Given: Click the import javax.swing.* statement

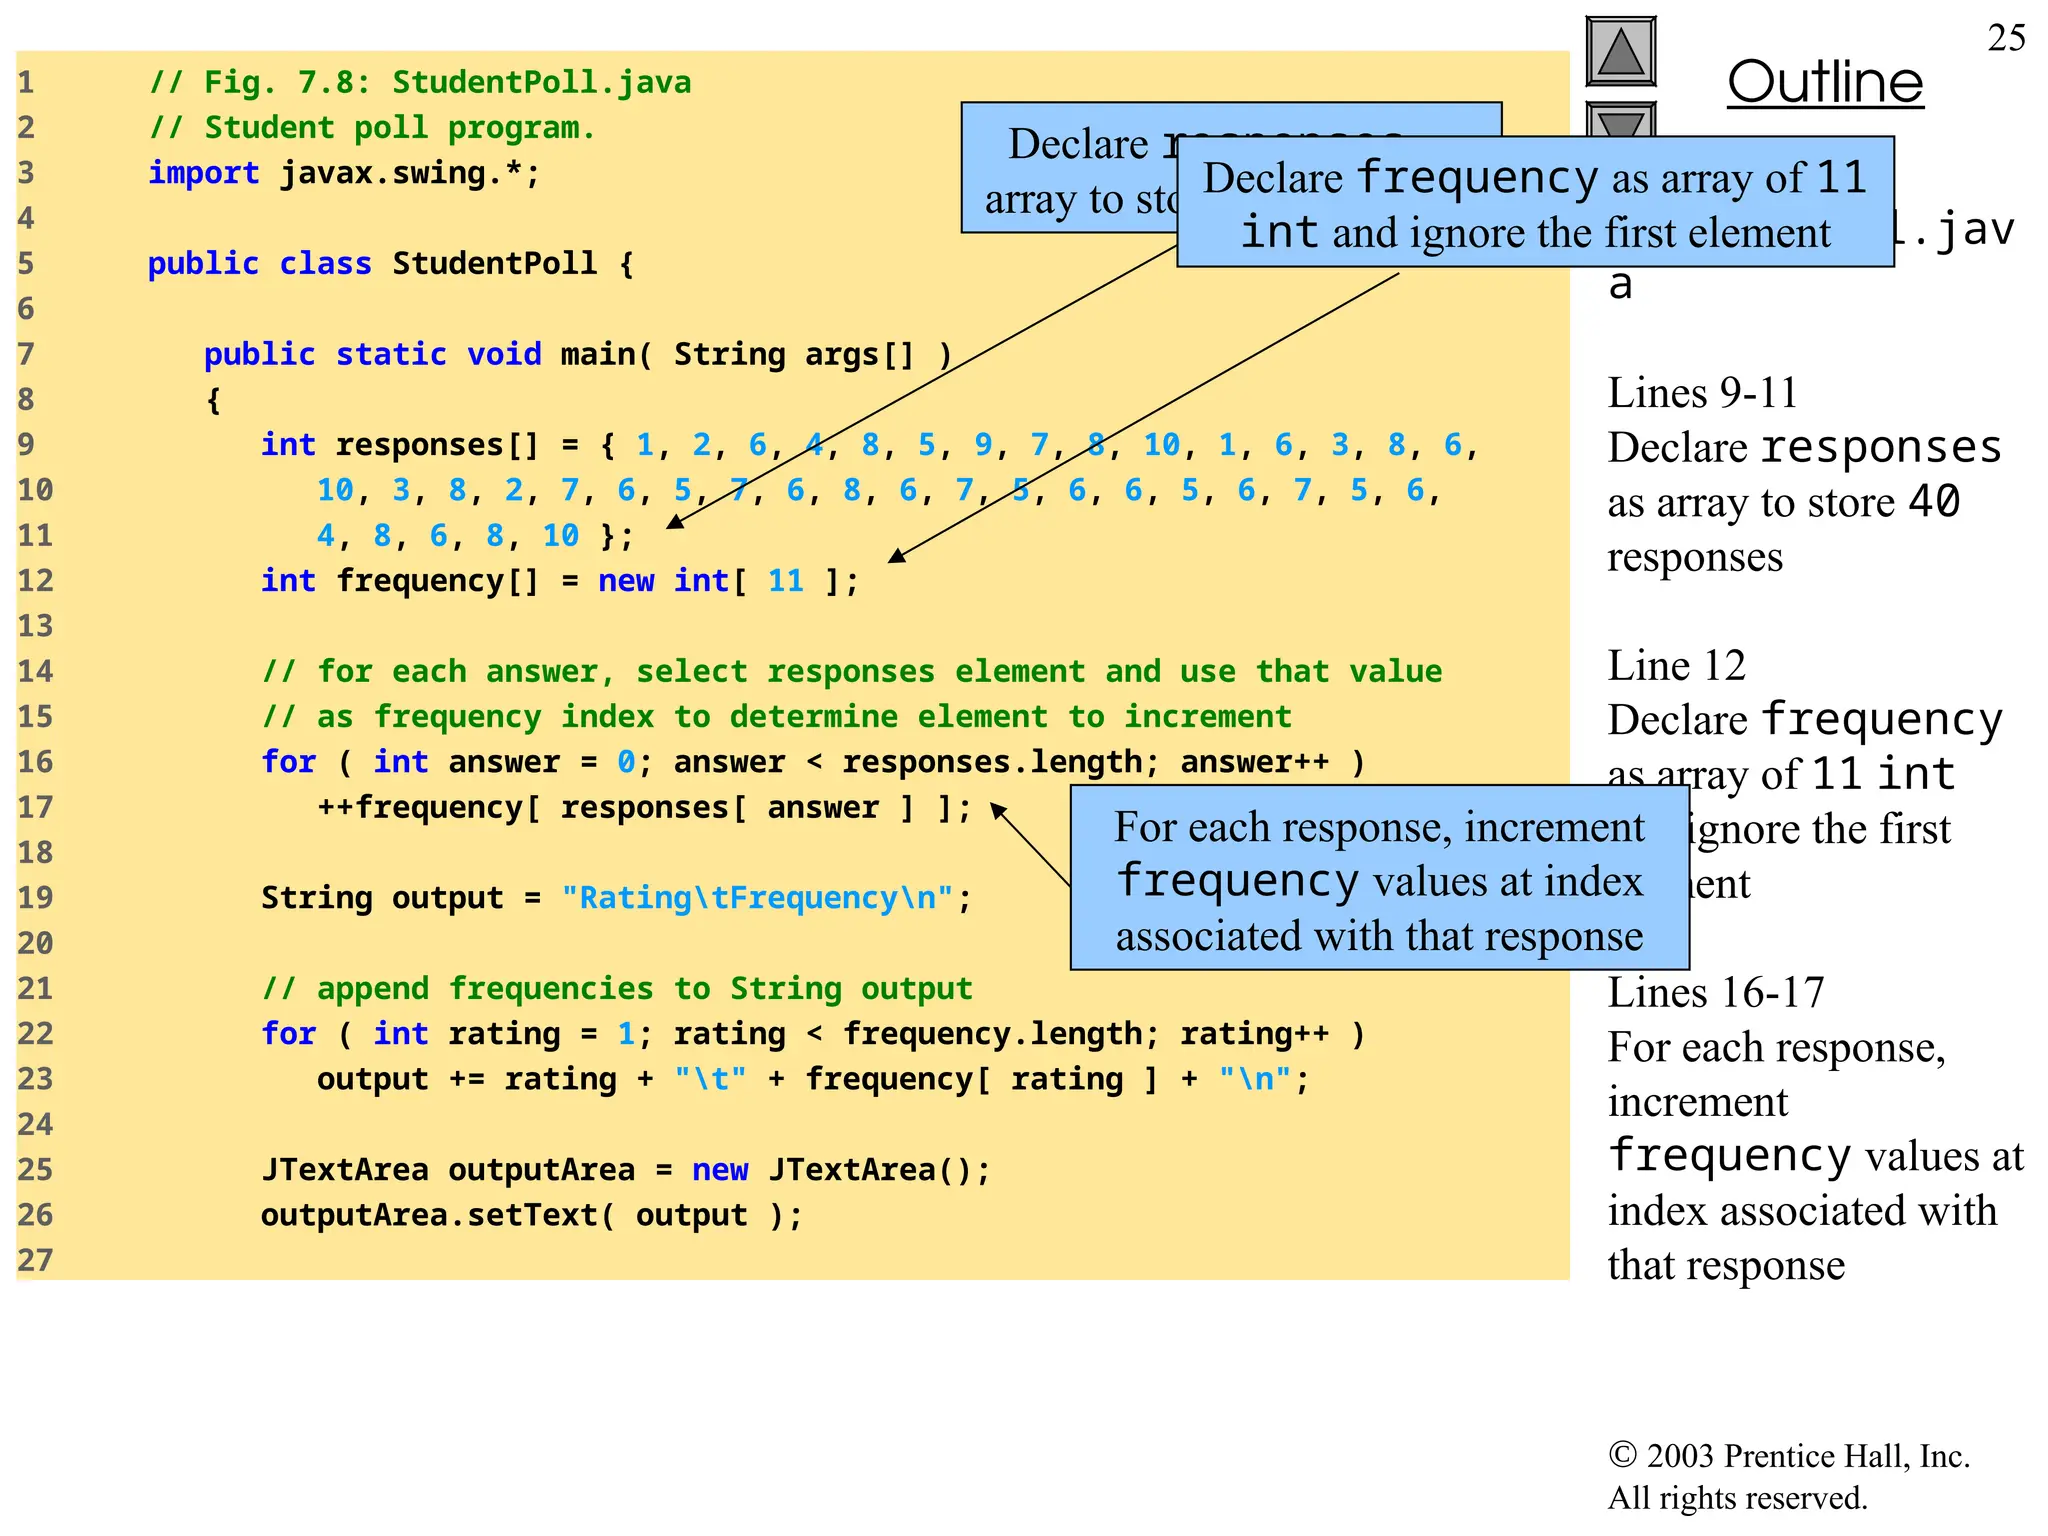Looking at the screenshot, I should (344, 173).
